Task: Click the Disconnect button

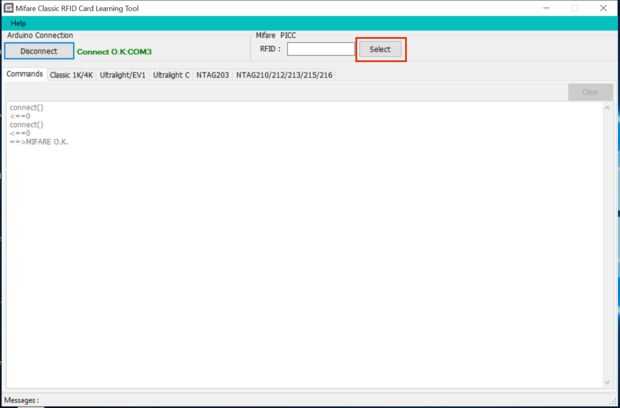Action: point(39,51)
